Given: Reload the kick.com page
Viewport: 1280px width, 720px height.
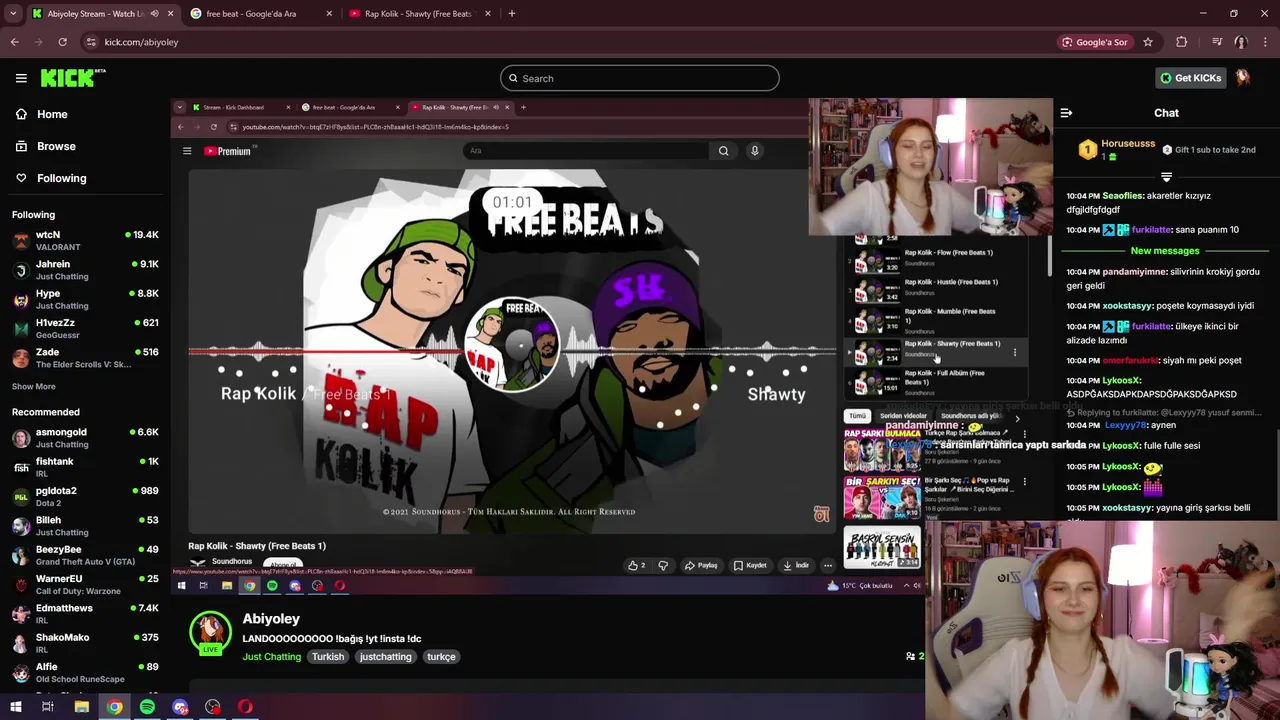Looking at the screenshot, I should point(62,42).
